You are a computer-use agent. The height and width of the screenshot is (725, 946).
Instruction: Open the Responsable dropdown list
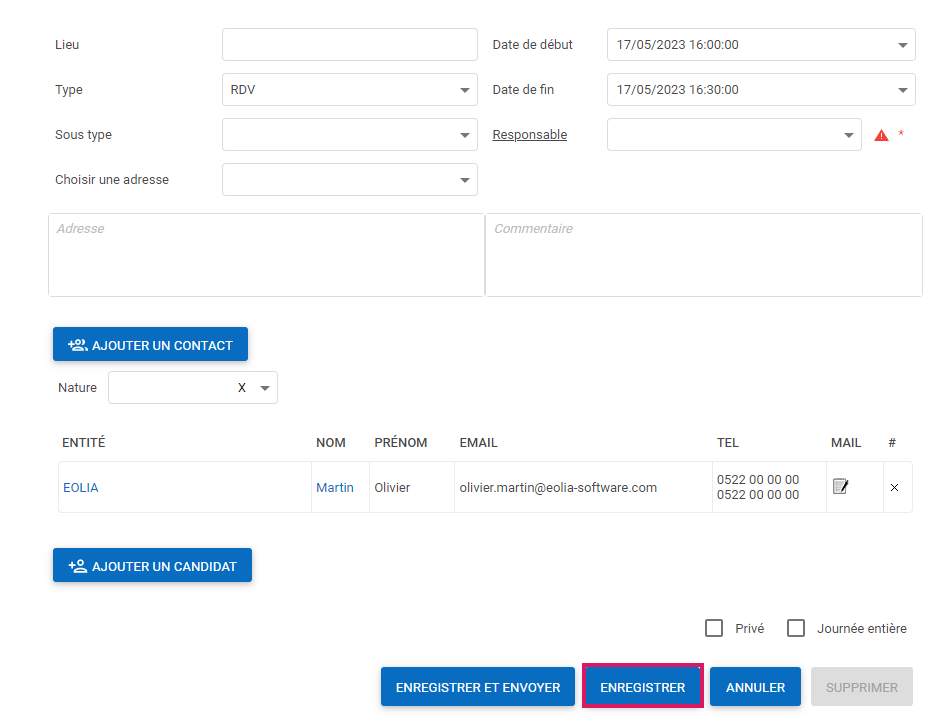coord(848,135)
